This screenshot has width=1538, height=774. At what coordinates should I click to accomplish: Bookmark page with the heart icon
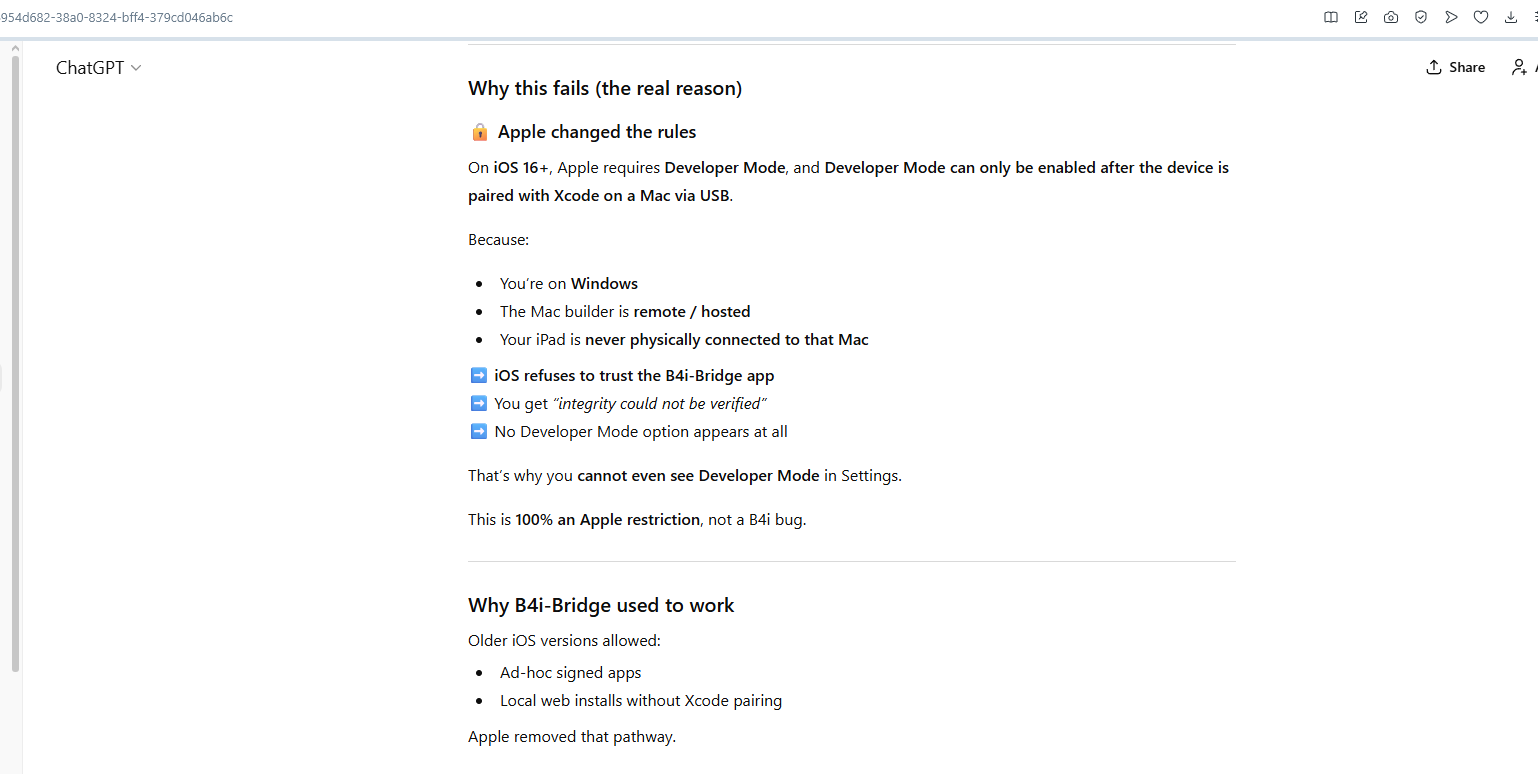coord(1481,17)
